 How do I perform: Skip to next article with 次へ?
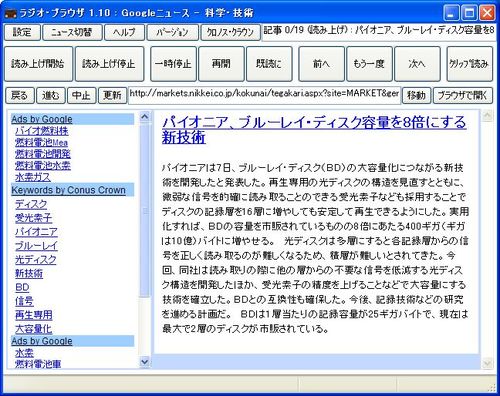coord(417,64)
